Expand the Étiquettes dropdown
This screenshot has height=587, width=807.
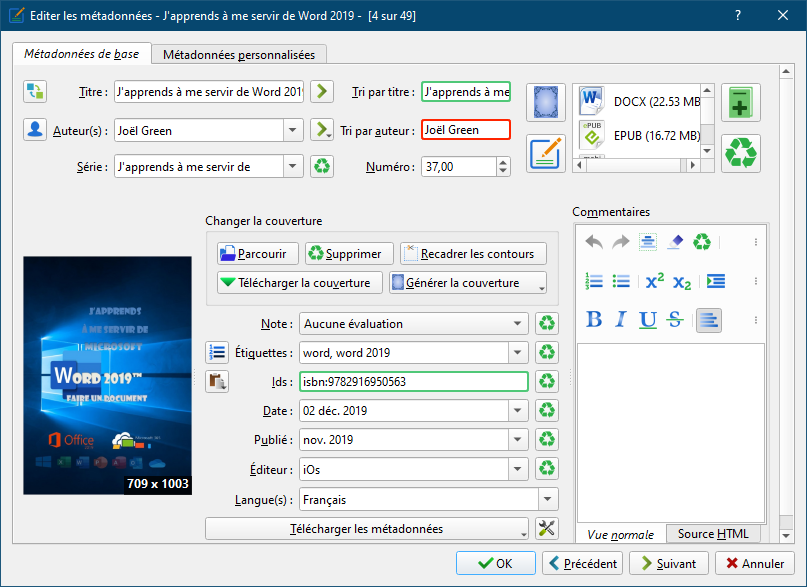[518, 352]
